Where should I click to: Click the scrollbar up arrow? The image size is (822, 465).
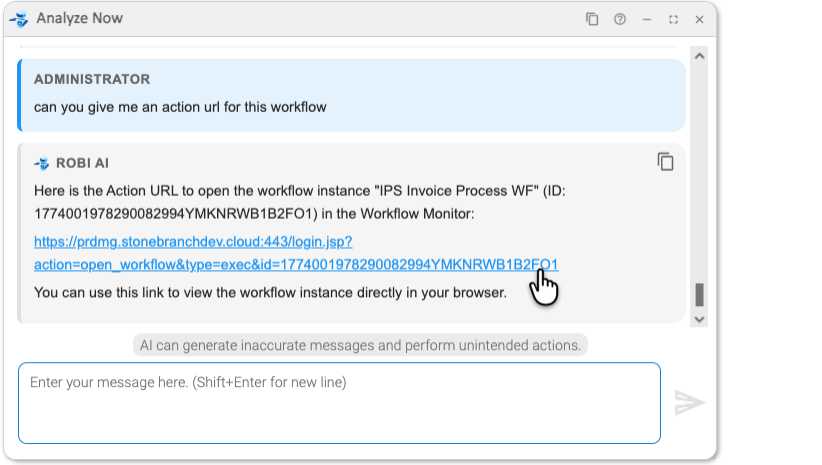(x=700, y=56)
